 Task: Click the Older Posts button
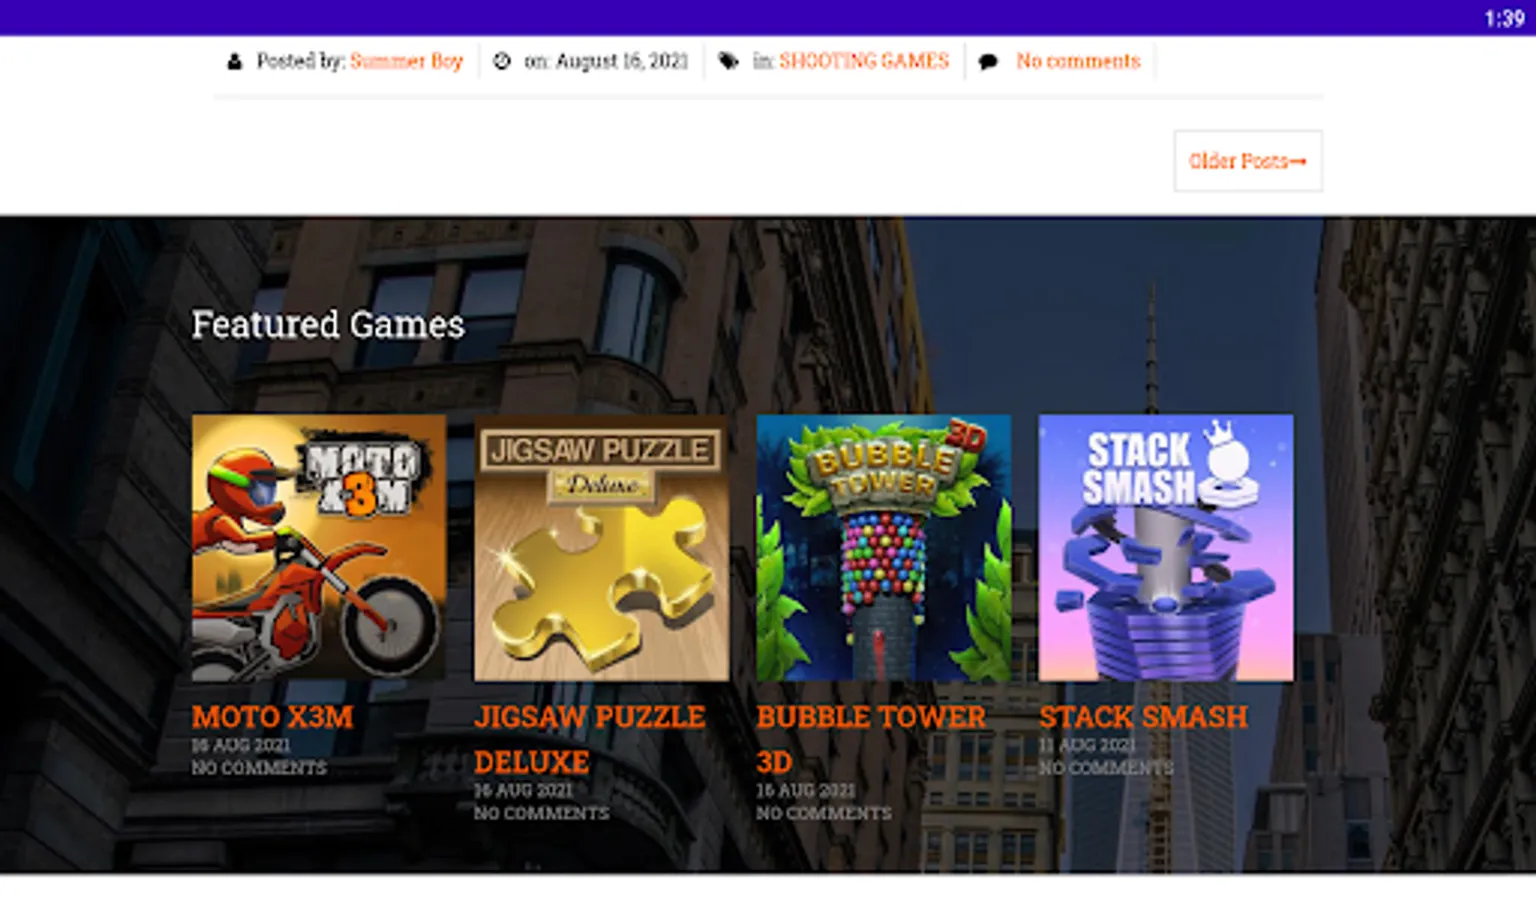coord(1247,160)
